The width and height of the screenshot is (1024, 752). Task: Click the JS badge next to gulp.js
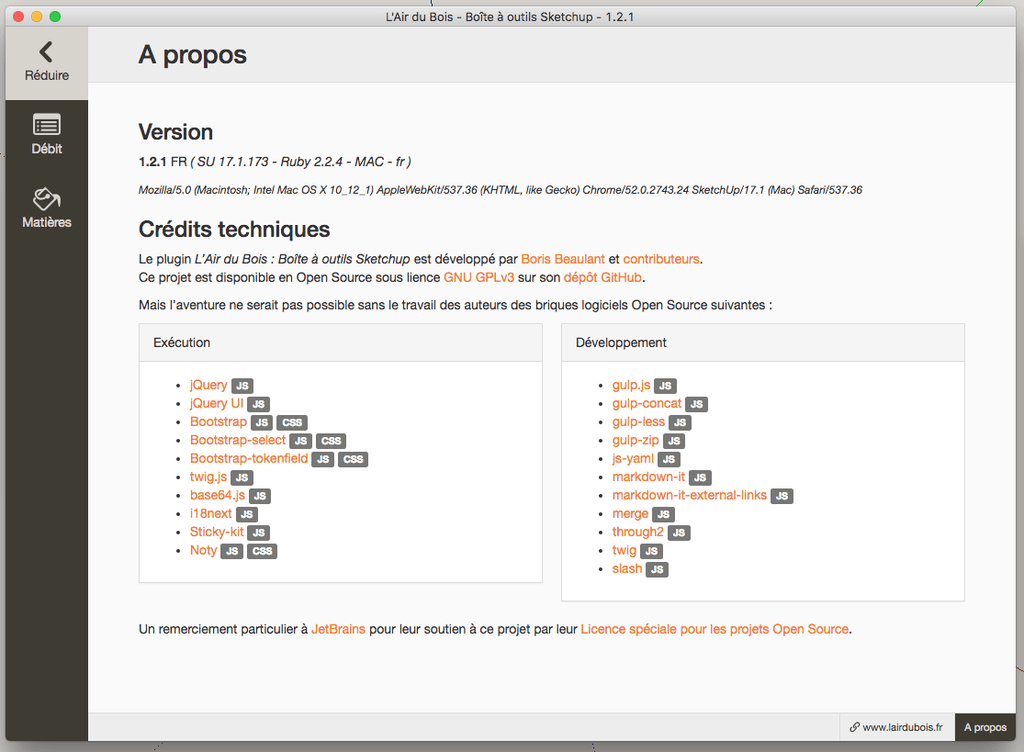click(665, 386)
